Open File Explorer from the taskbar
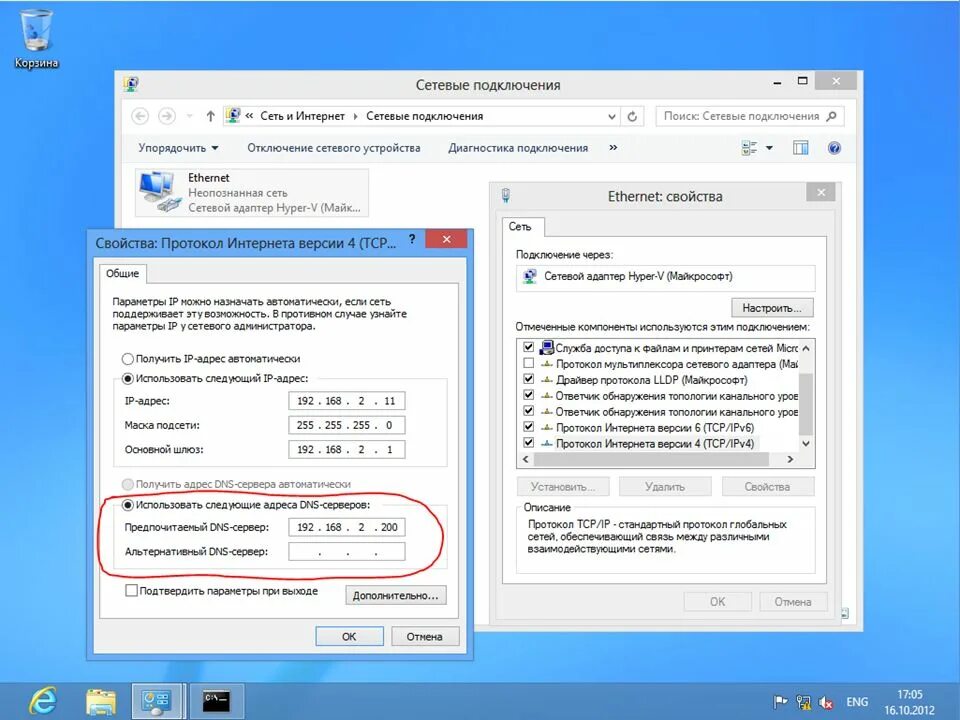Viewport: 960px width, 720px height. 101,702
